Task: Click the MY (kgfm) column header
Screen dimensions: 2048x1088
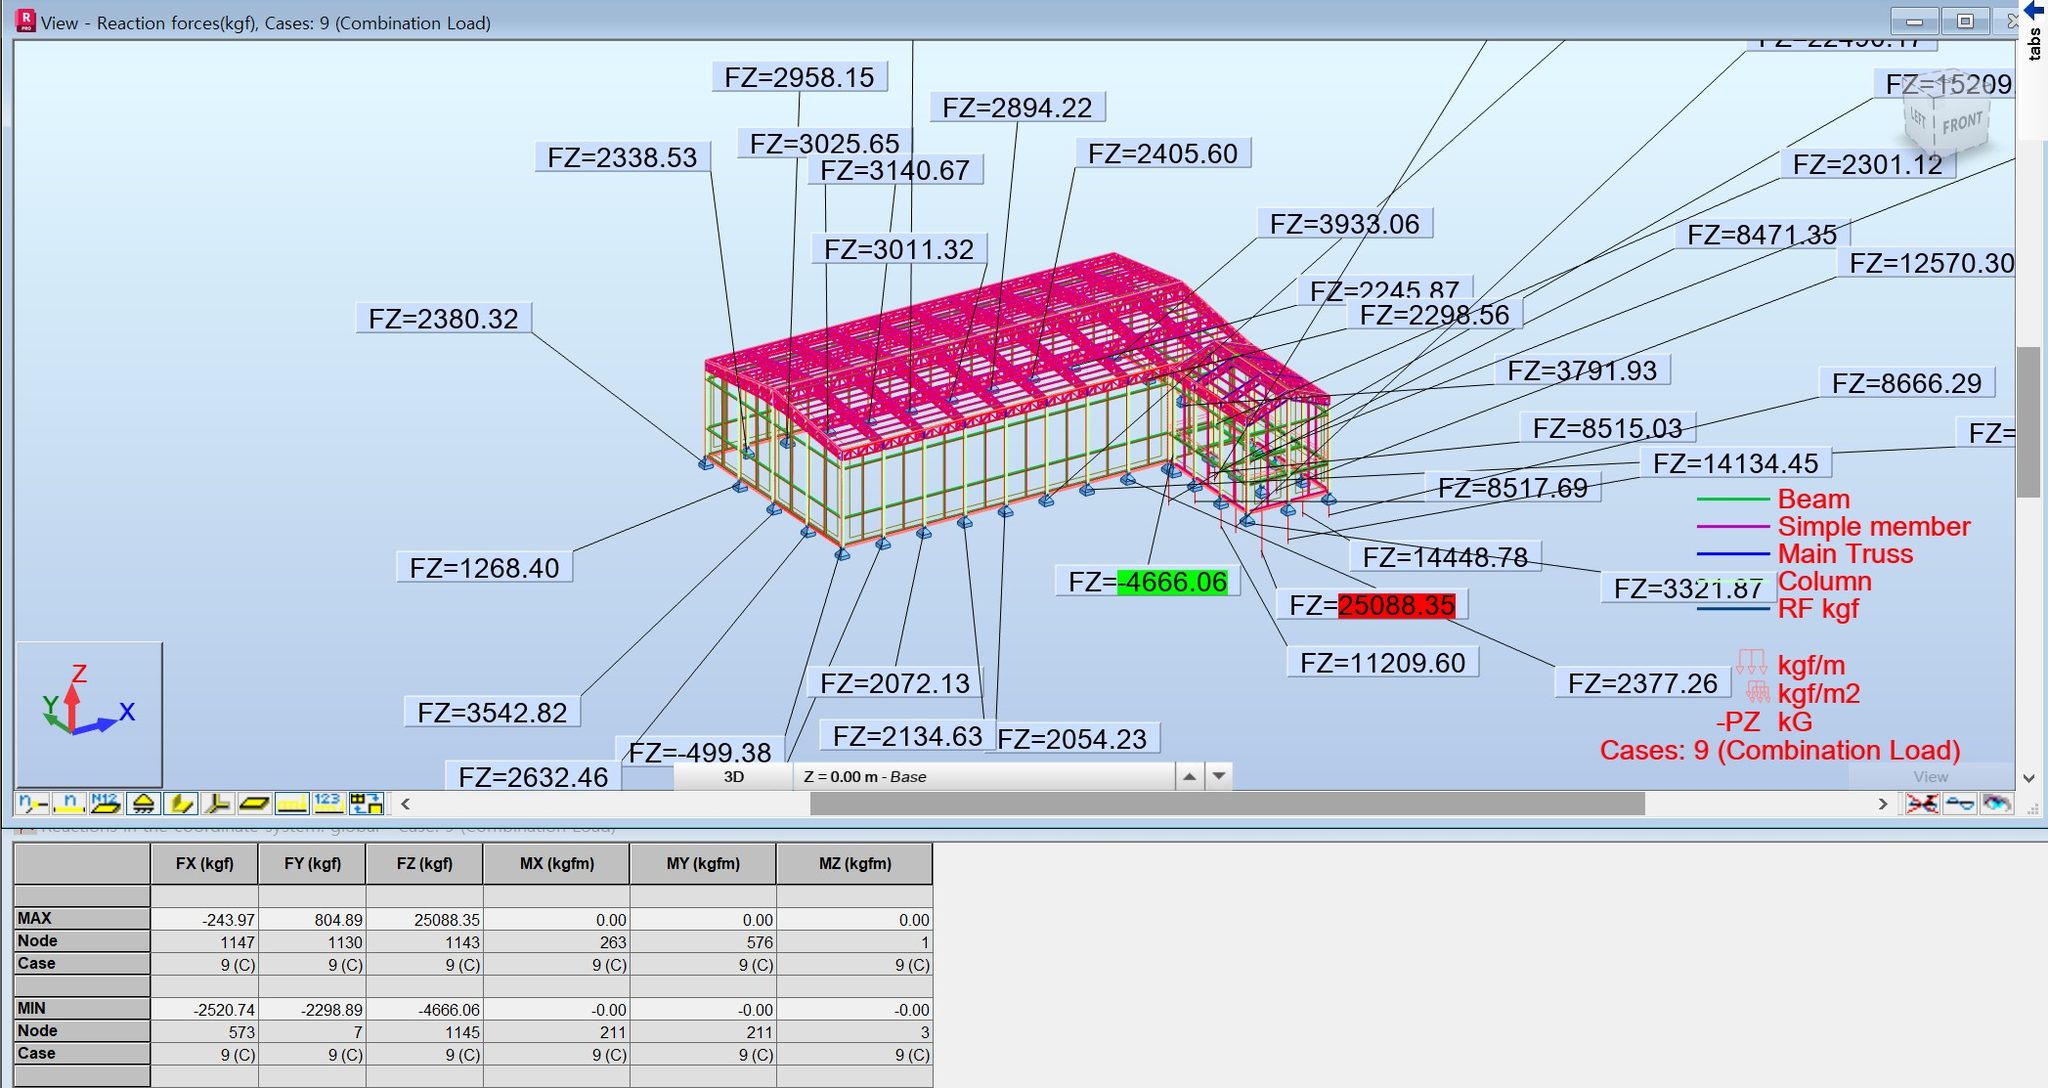Action: point(703,864)
